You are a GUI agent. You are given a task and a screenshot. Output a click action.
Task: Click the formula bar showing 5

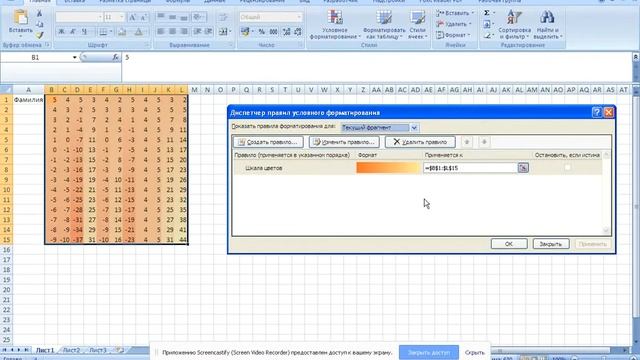pos(376,58)
